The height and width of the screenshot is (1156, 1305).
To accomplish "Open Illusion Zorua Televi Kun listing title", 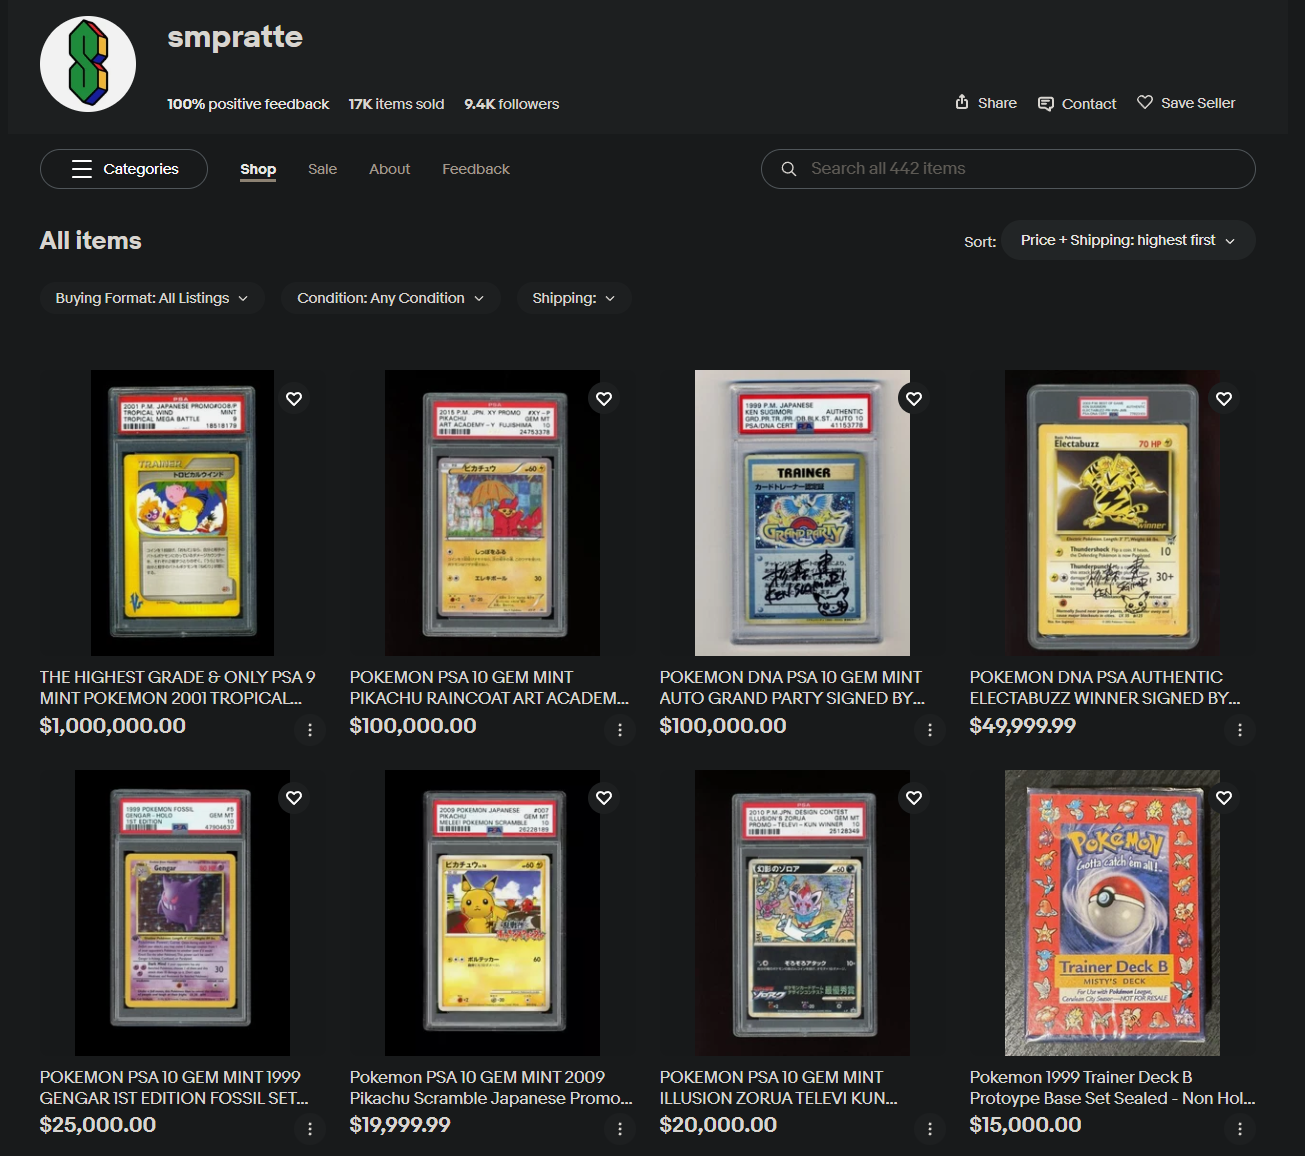I will pos(779,1087).
